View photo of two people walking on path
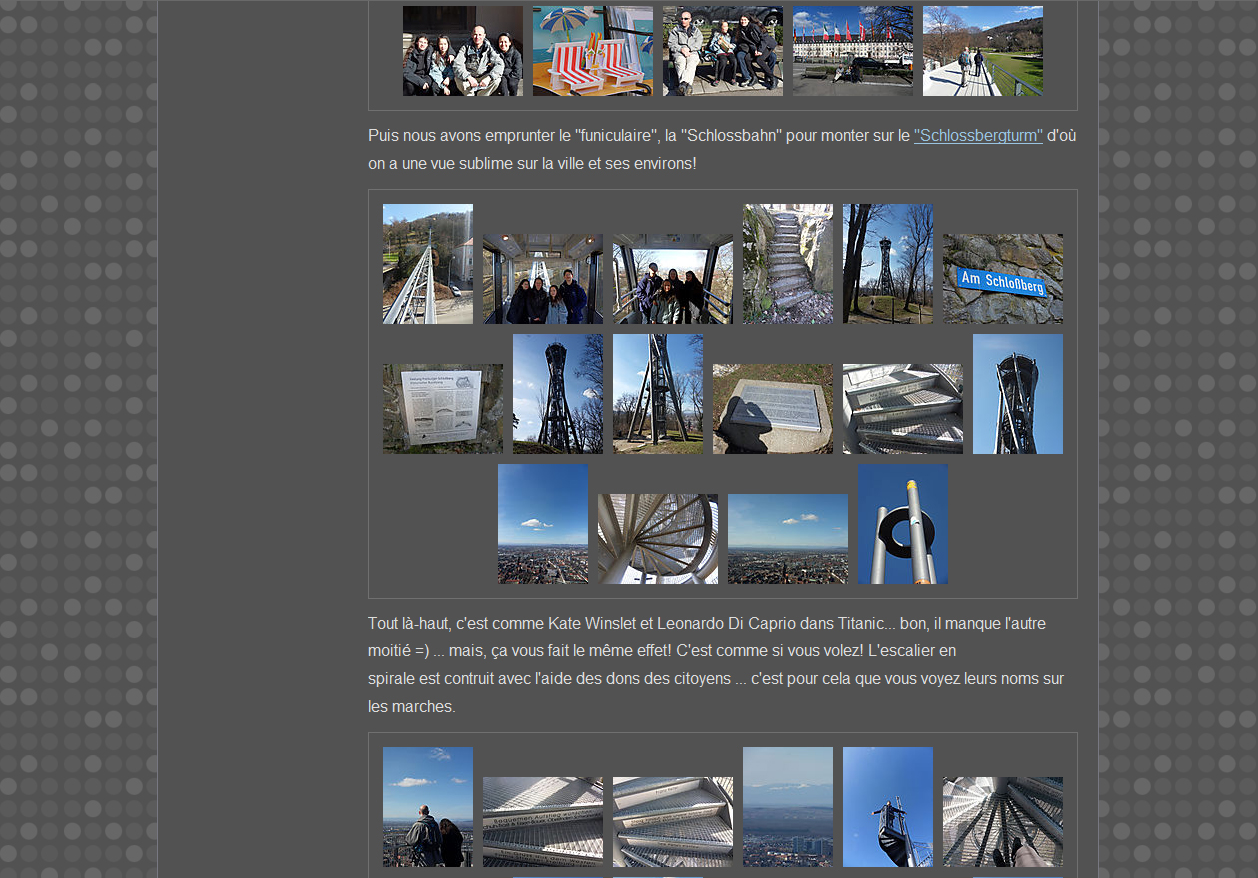 click(x=982, y=51)
